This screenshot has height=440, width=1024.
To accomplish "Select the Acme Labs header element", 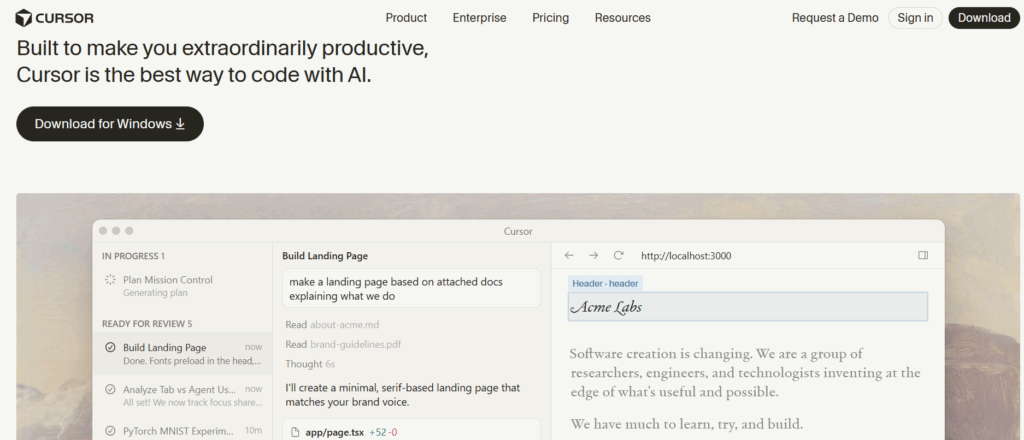I will (748, 306).
